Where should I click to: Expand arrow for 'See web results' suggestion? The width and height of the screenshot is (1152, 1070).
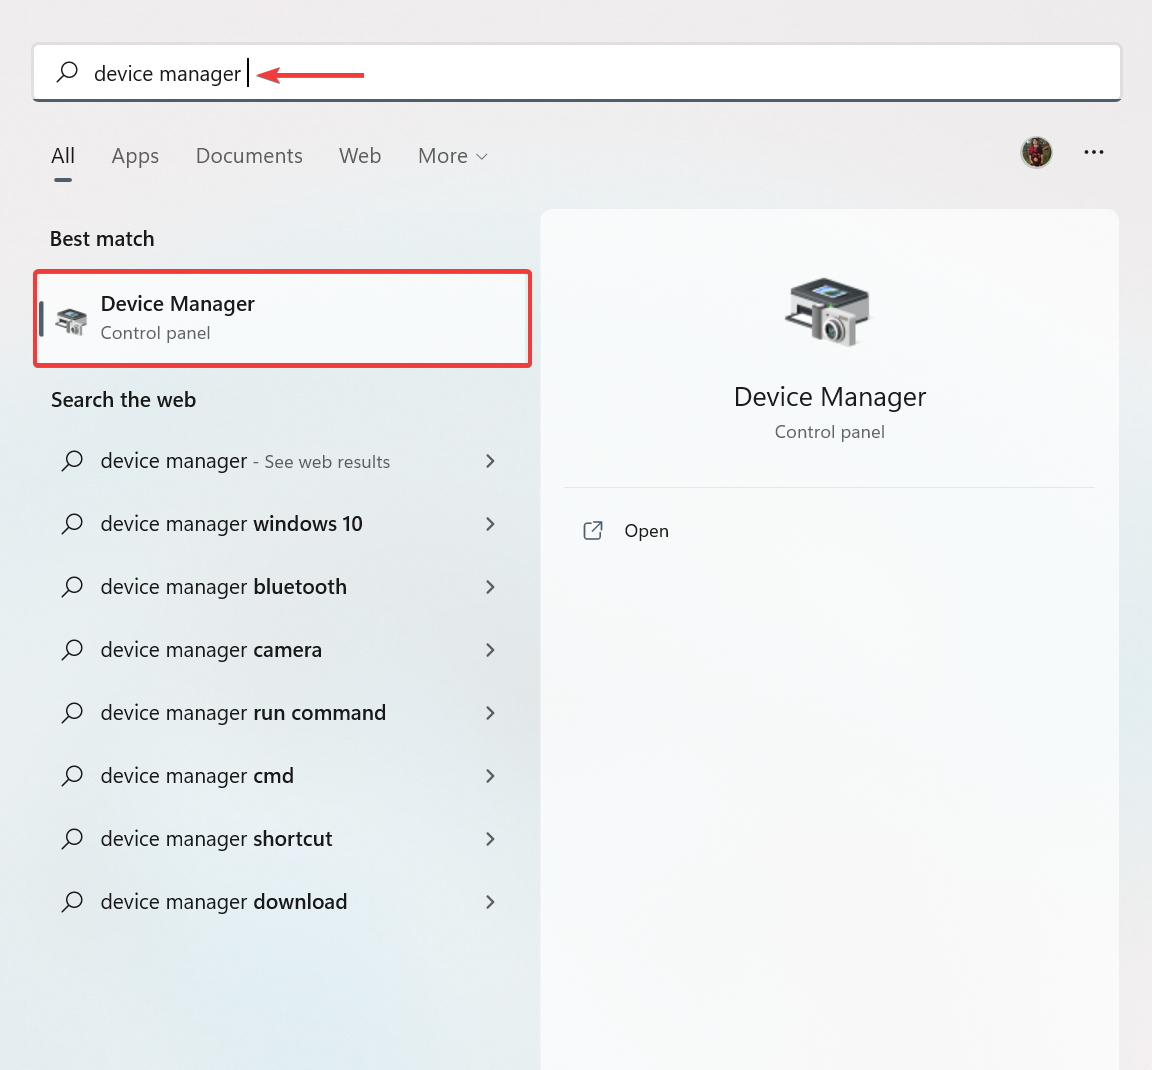pyautogui.click(x=490, y=461)
